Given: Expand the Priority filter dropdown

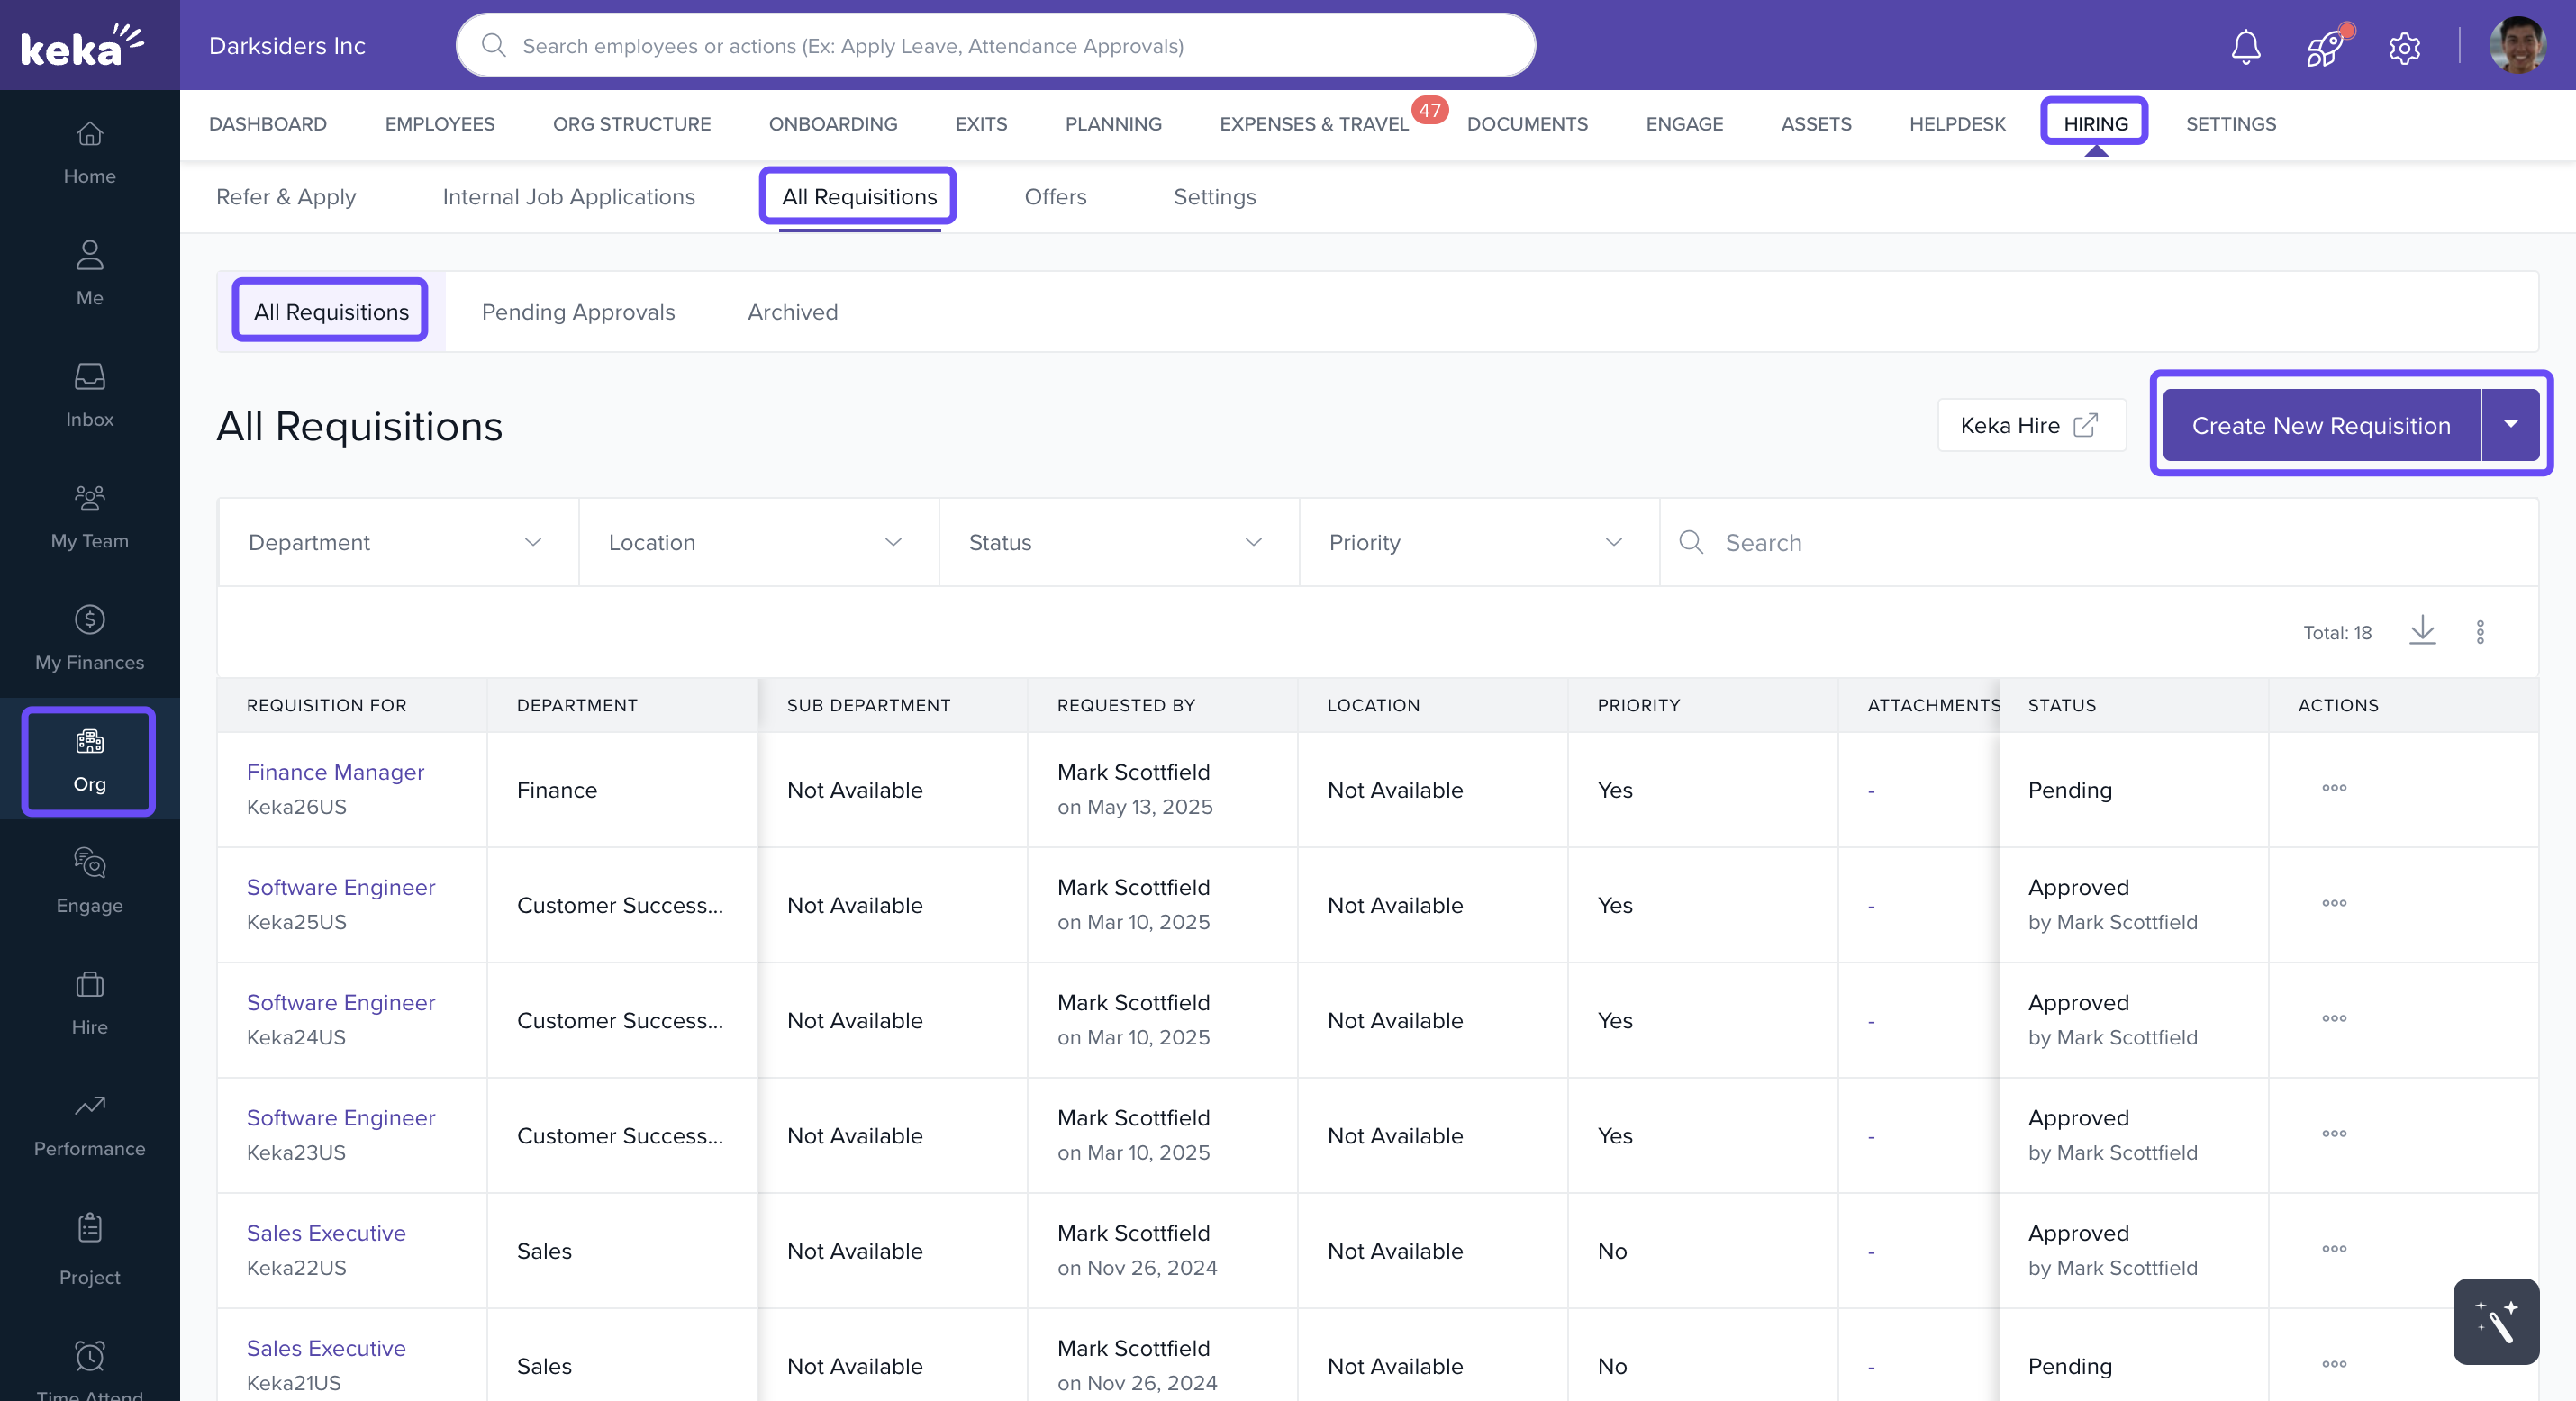Looking at the screenshot, I should [x=1478, y=542].
